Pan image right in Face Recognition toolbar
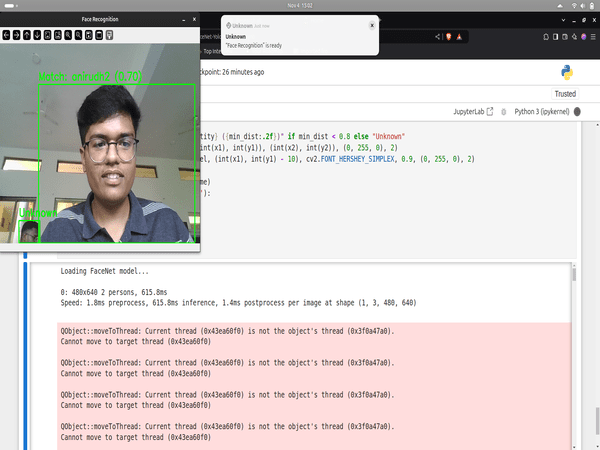Viewport: 600px width, 450px height. point(16,35)
